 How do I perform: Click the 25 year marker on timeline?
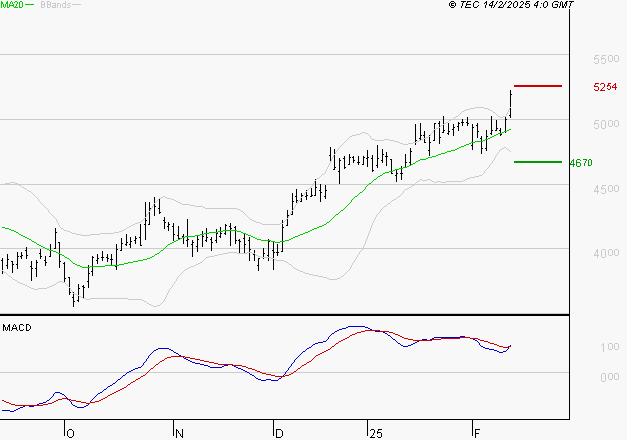tap(376, 434)
